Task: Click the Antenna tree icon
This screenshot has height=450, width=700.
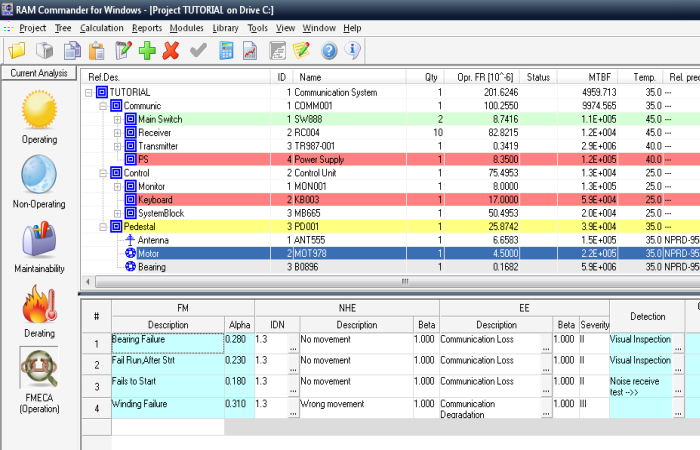Action: click(130, 240)
